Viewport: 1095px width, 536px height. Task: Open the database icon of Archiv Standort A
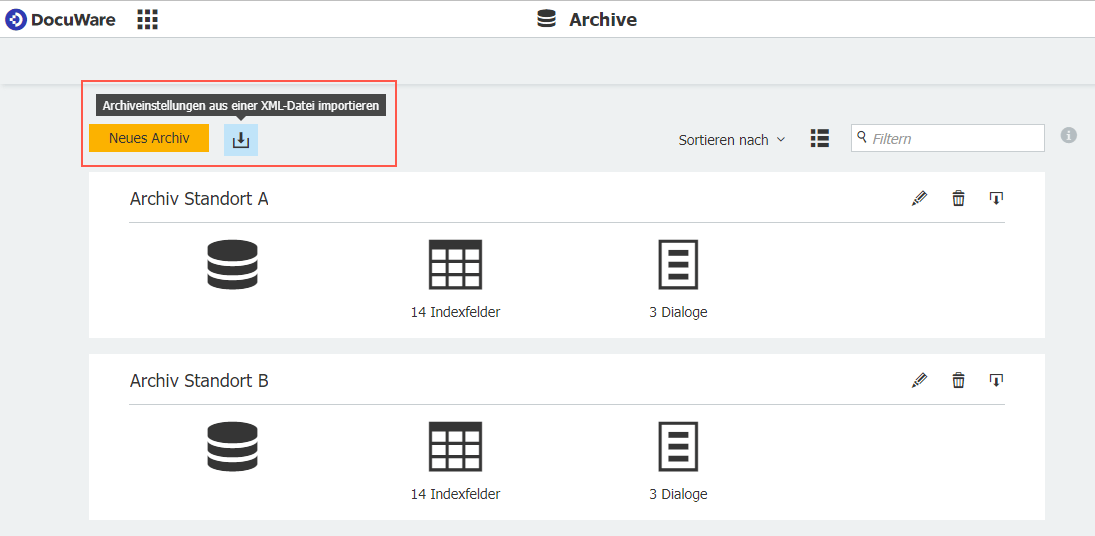[232, 265]
